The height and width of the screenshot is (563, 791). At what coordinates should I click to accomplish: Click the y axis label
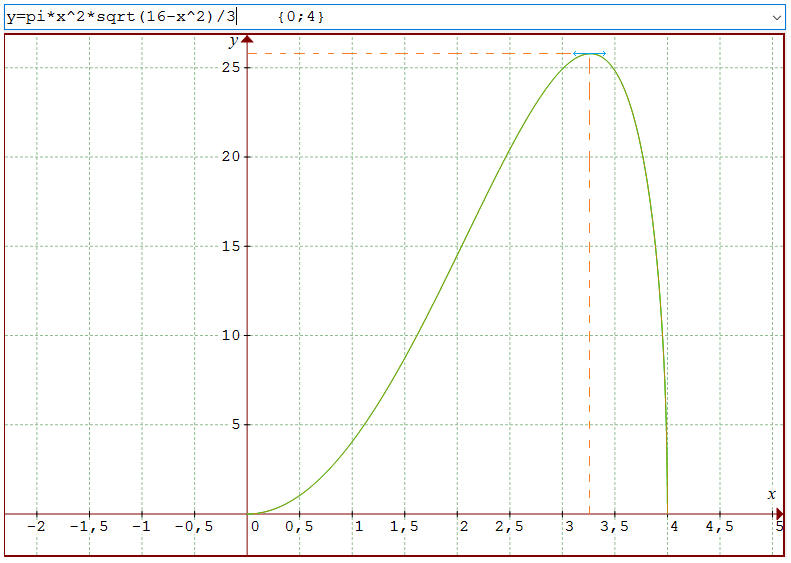point(232,41)
